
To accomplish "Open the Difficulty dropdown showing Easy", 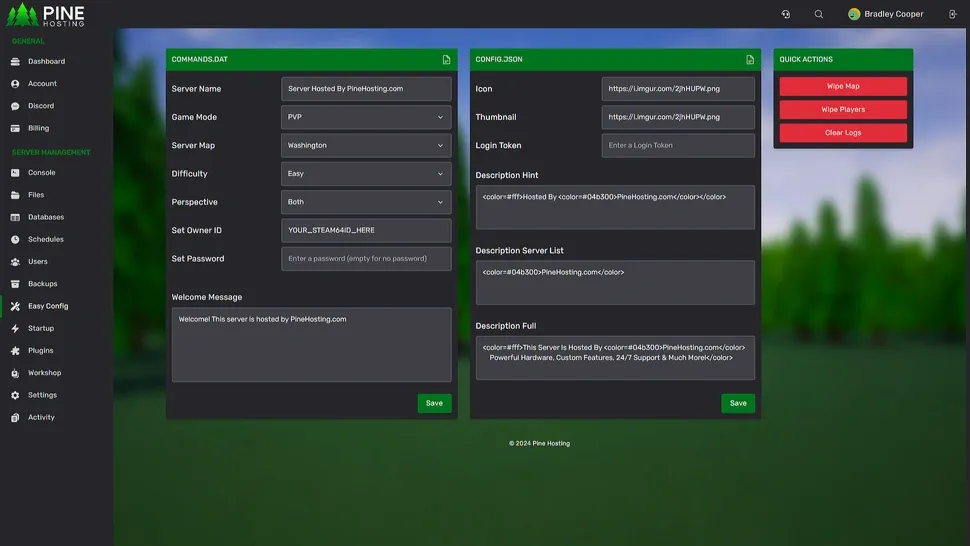I will [366, 174].
